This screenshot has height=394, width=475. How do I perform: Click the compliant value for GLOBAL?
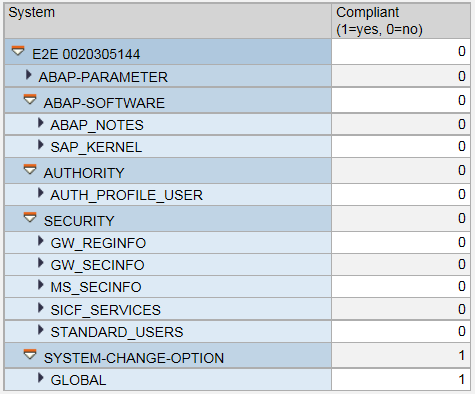point(401,379)
